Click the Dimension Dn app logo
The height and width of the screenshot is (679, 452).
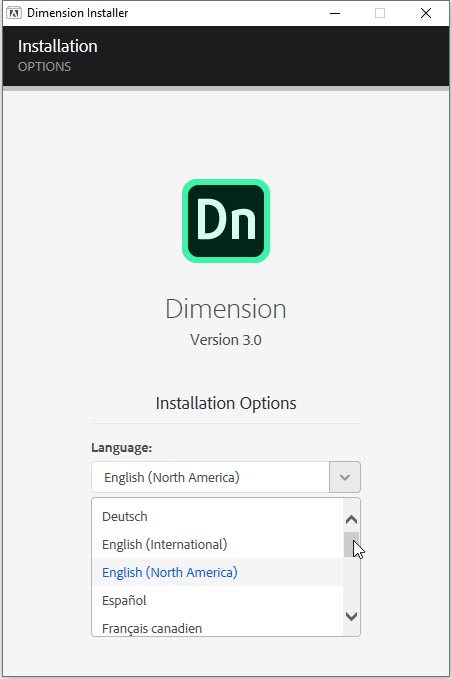click(226, 221)
